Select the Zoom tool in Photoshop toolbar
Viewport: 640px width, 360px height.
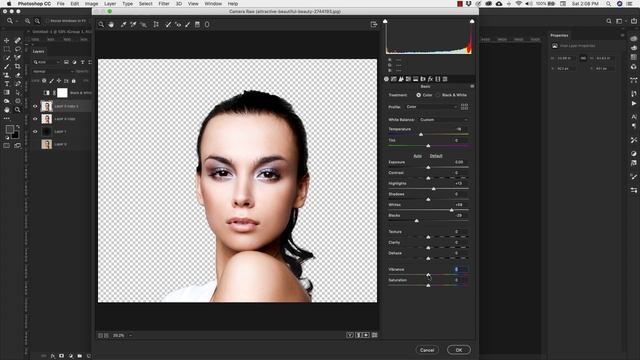(18, 109)
